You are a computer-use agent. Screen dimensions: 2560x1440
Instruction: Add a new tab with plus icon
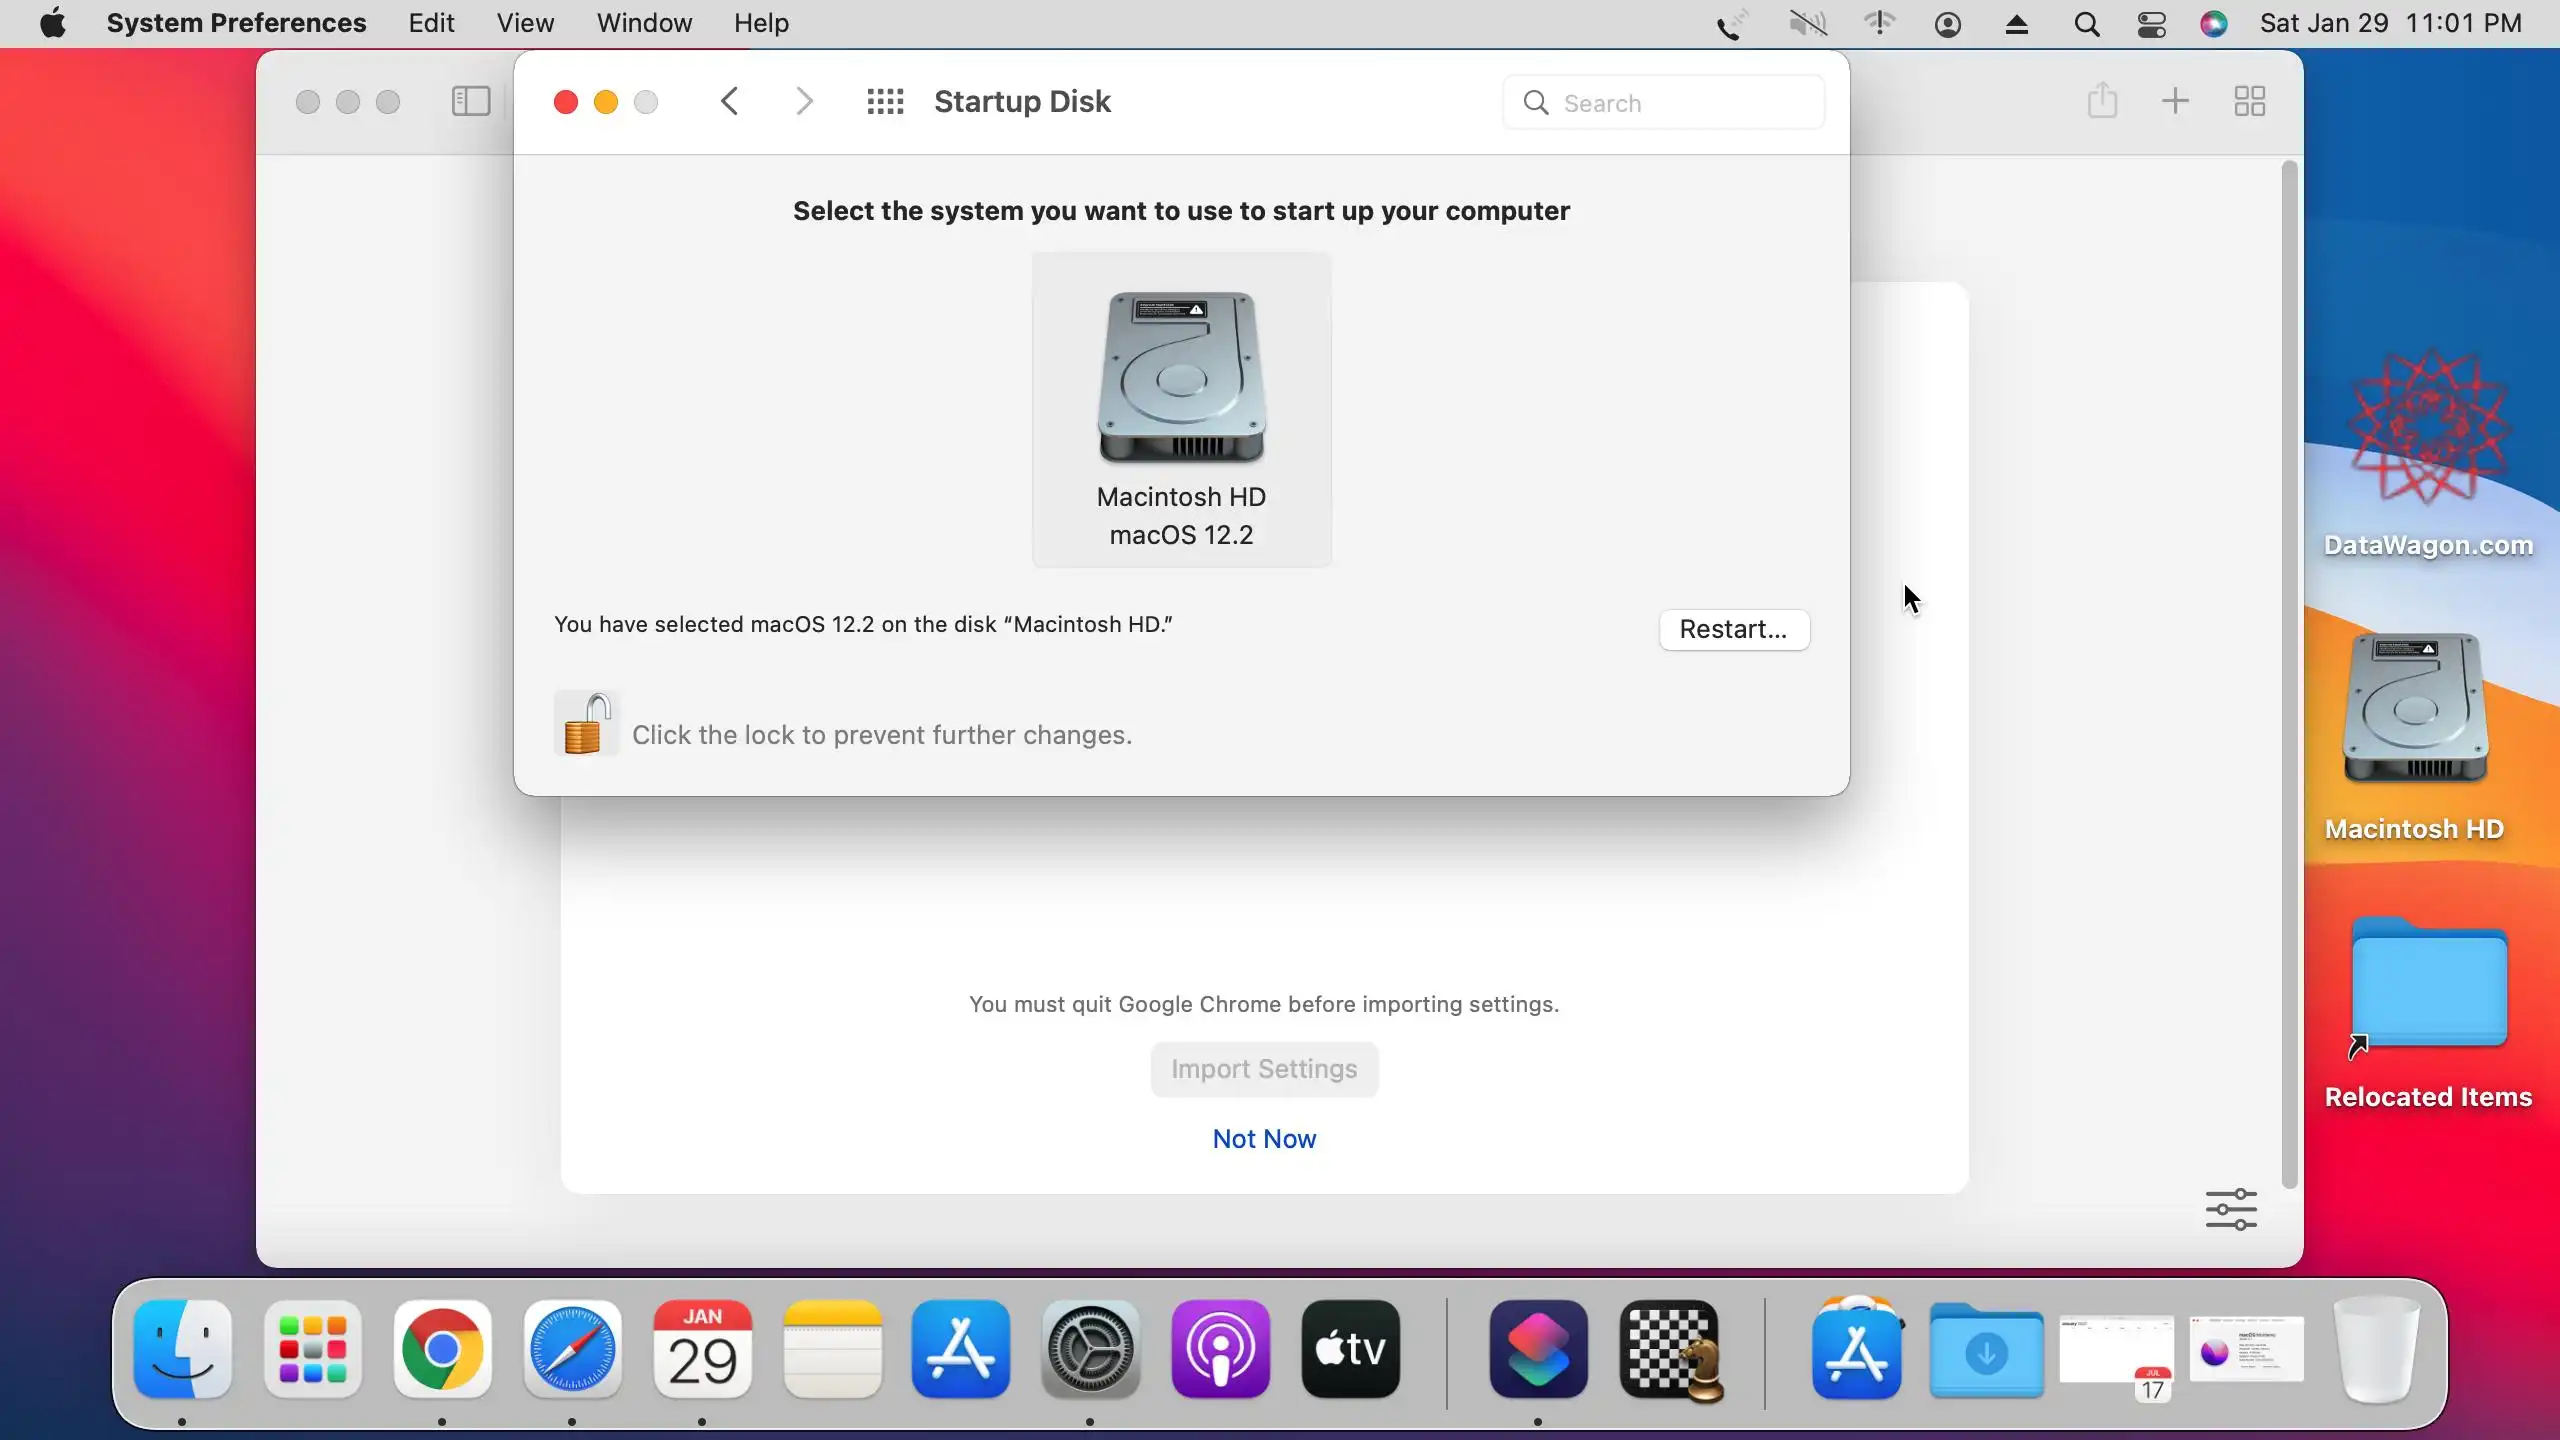click(2175, 101)
